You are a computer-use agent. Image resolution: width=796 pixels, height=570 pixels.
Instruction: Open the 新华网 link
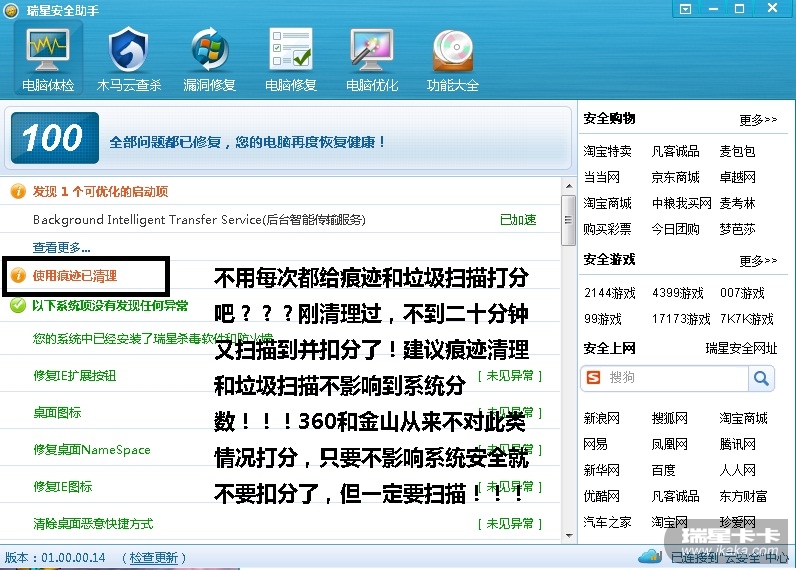602,470
